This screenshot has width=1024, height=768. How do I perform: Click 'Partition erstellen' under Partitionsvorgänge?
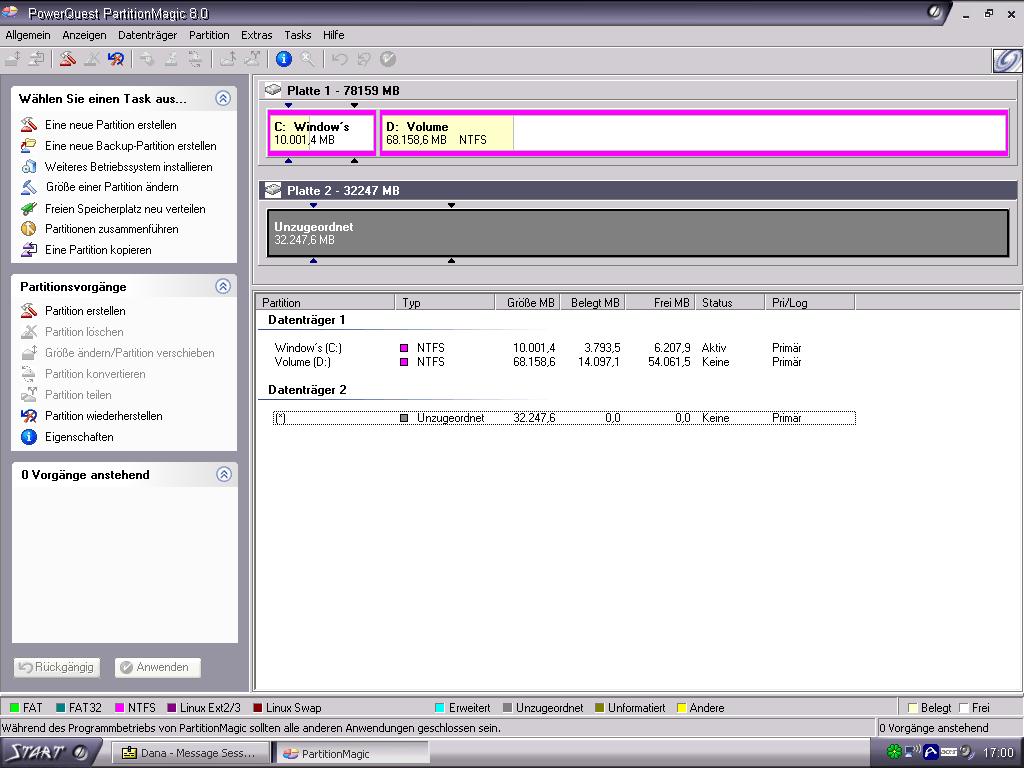coord(85,311)
